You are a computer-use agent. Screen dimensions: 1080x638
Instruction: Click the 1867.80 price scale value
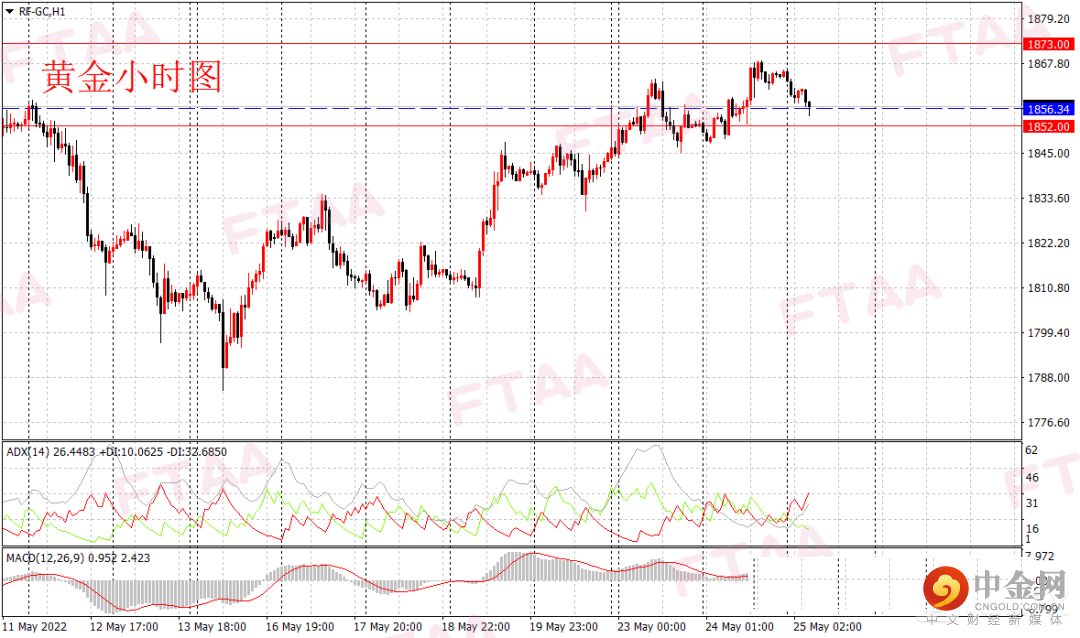click(x=1048, y=63)
